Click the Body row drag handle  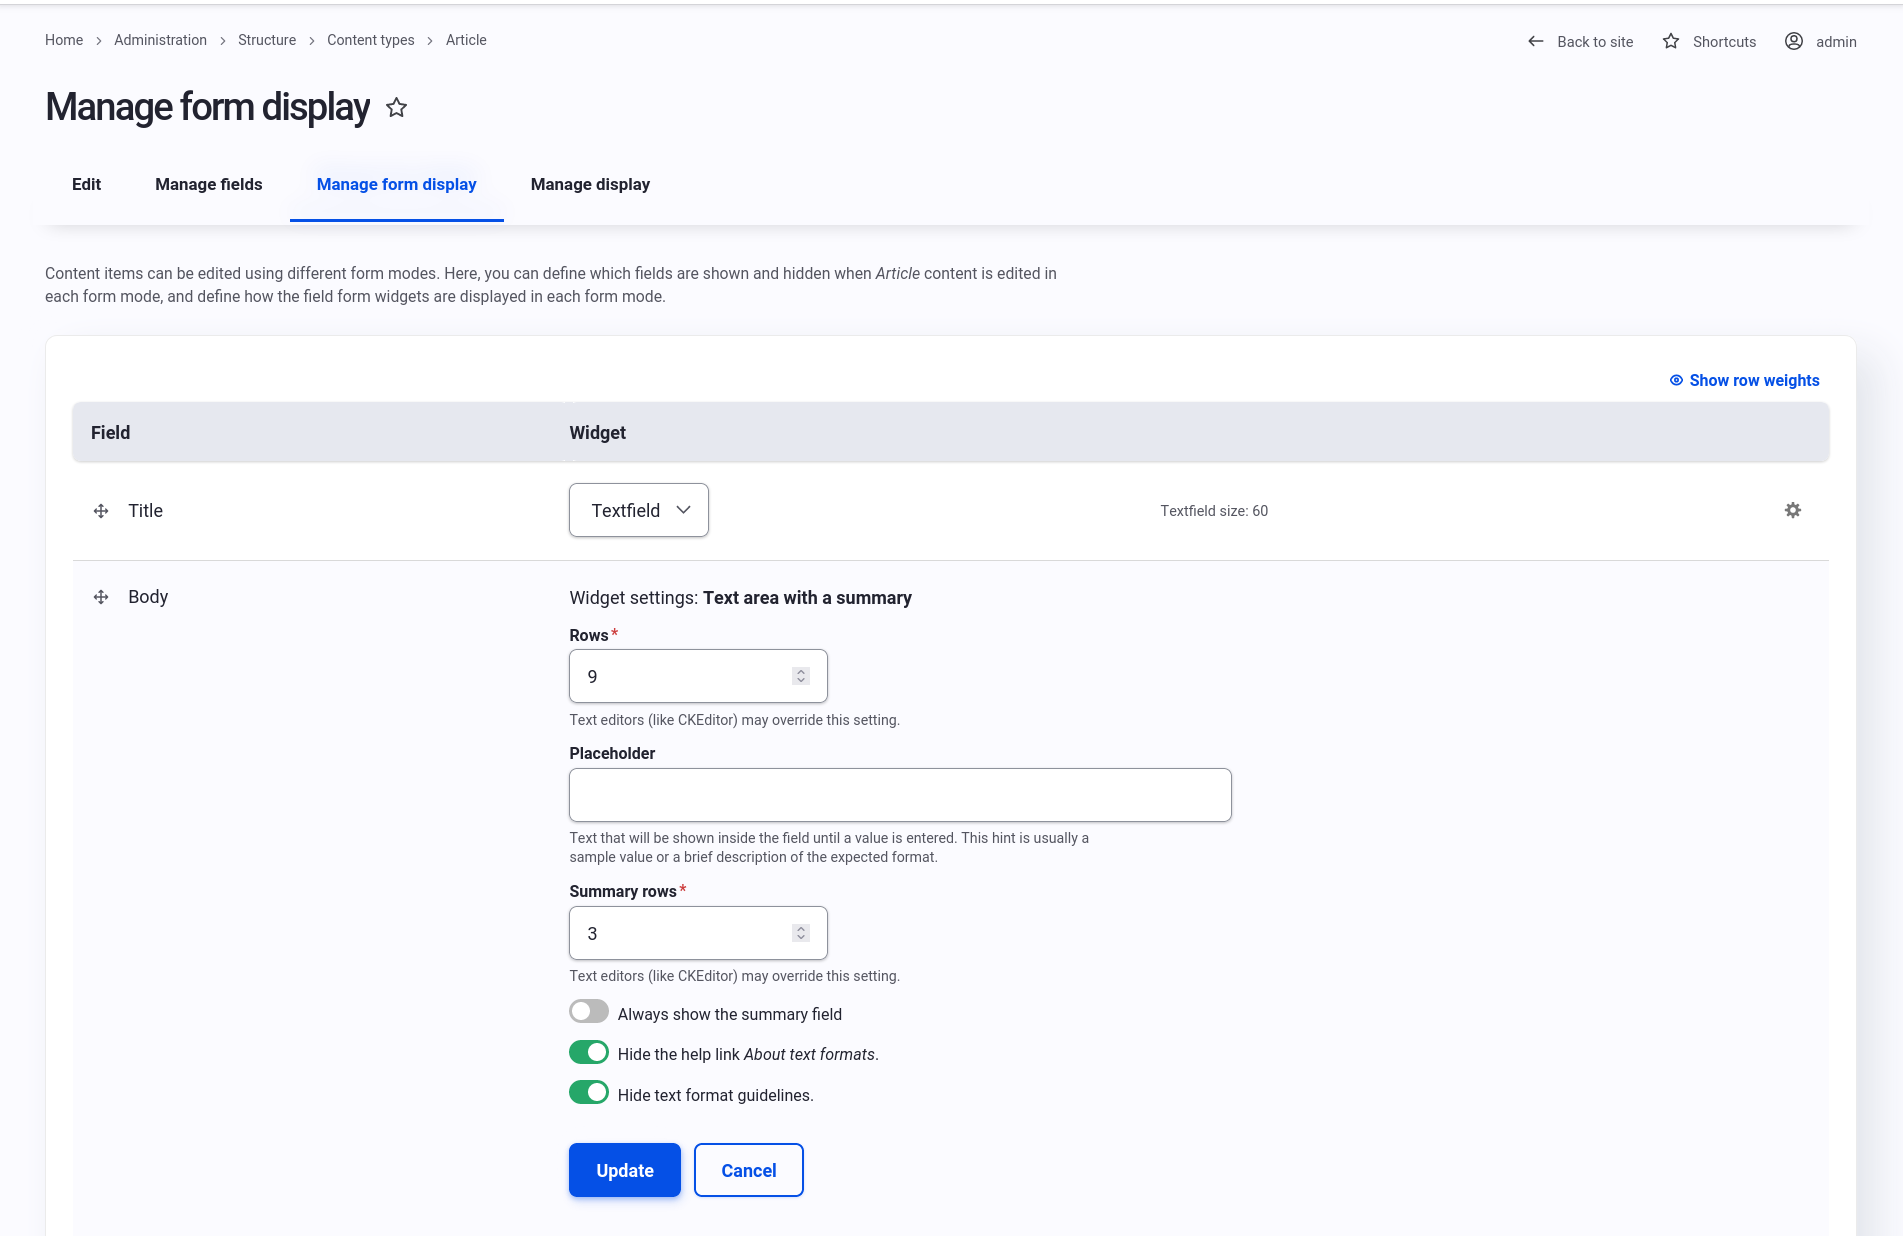101,597
